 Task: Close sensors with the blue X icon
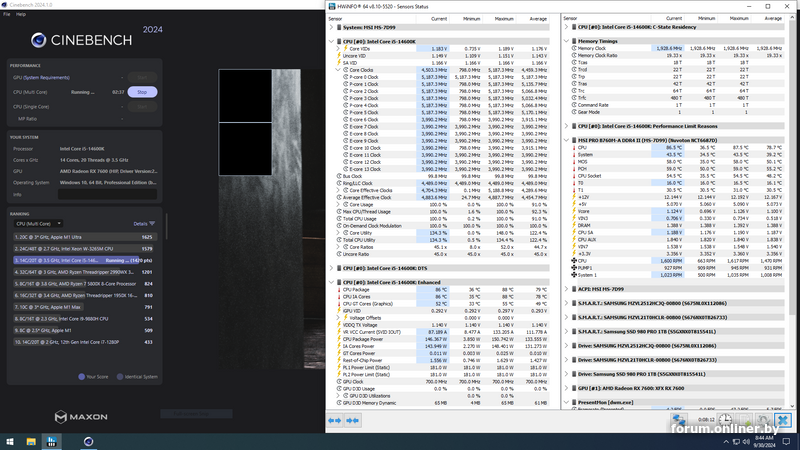pos(784,420)
